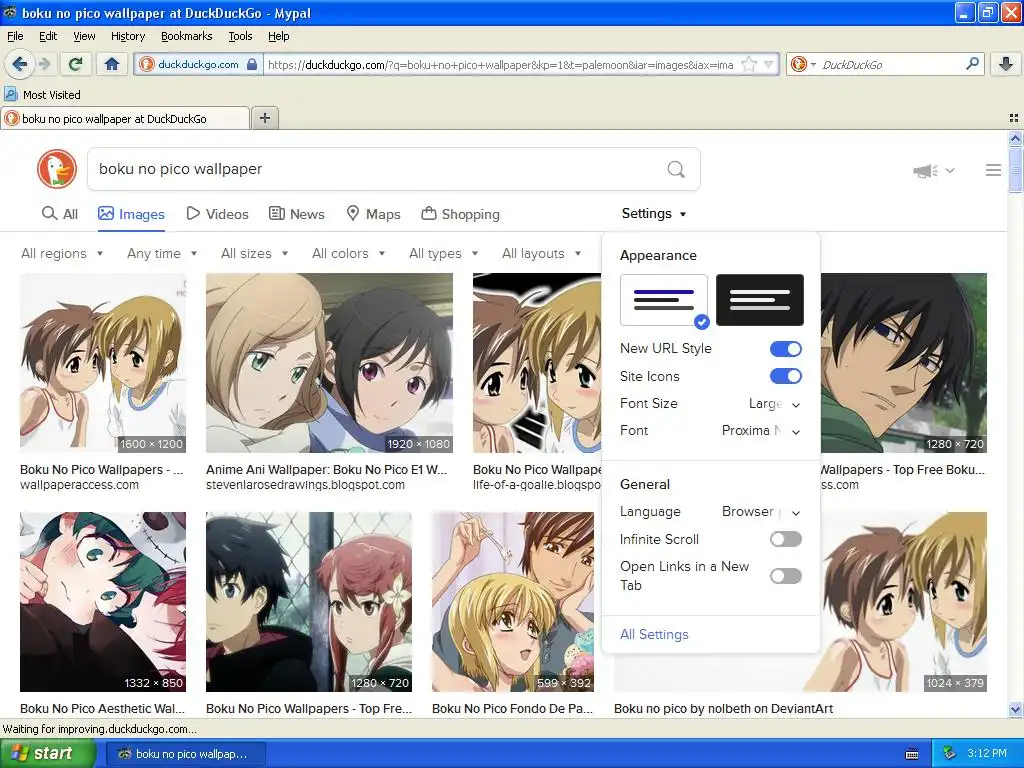Open Downloads with the down-arrow icon
Viewport: 1024px width, 768px height.
pyautogui.click(x=1006, y=64)
